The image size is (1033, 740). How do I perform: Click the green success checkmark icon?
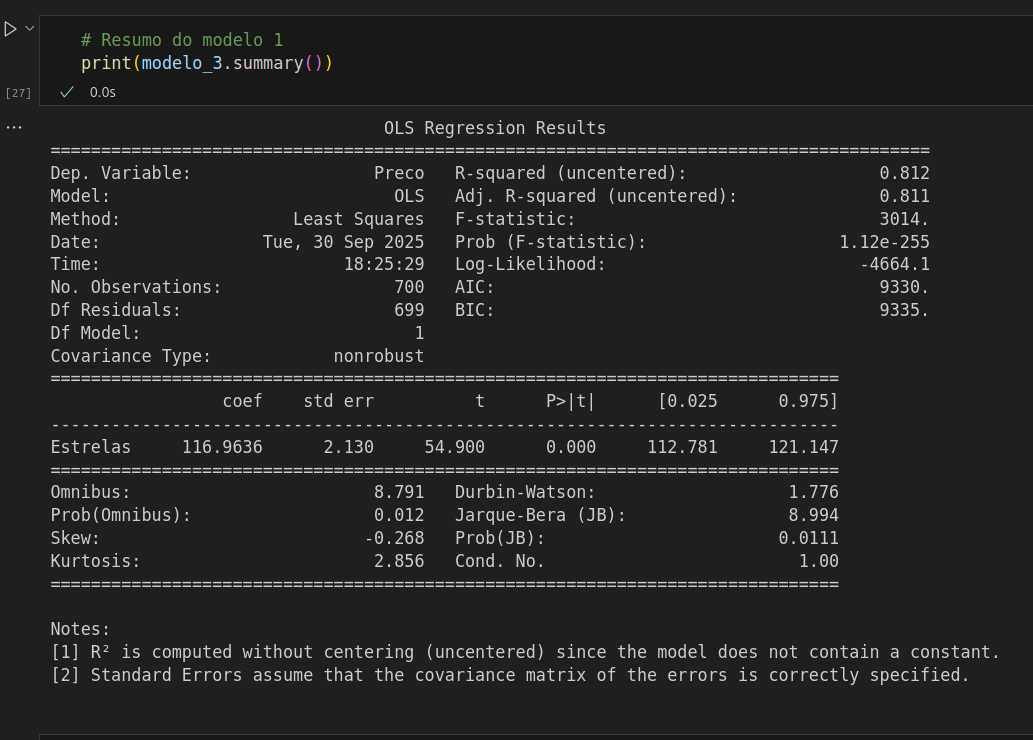[67, 92]
